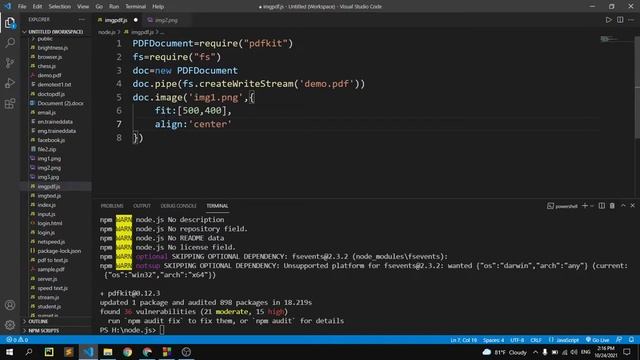Split the terminal pane
Screen dimensions: 640x360
[x=602, y=206]
